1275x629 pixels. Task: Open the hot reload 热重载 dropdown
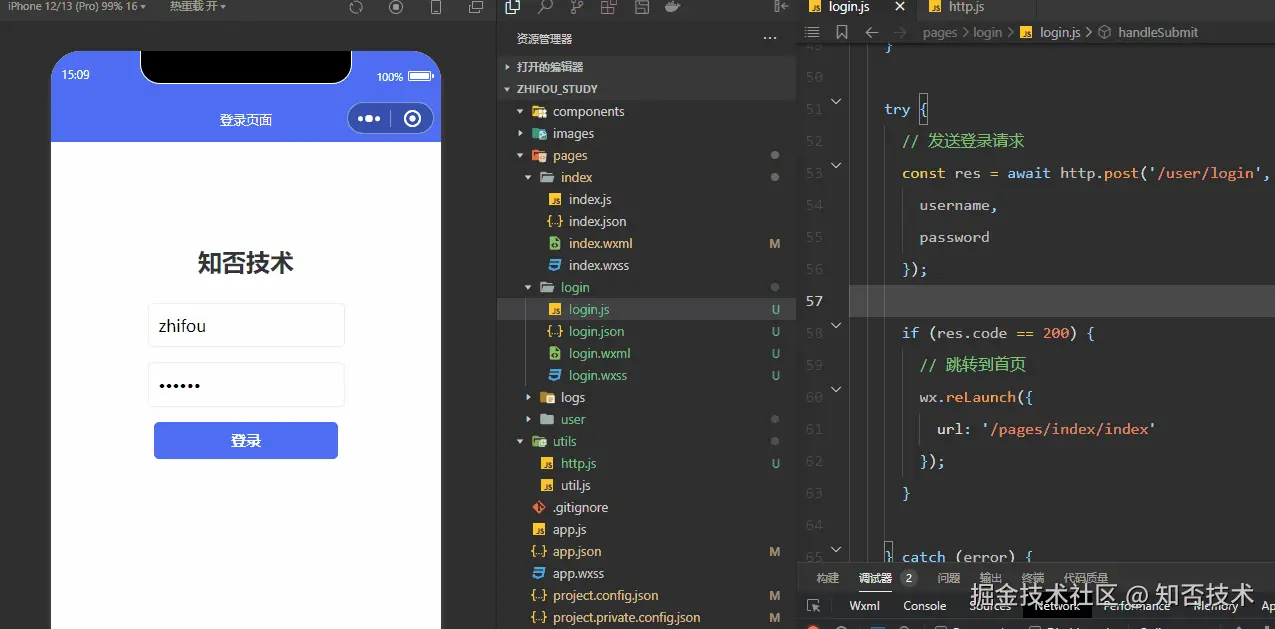point(198,6)
